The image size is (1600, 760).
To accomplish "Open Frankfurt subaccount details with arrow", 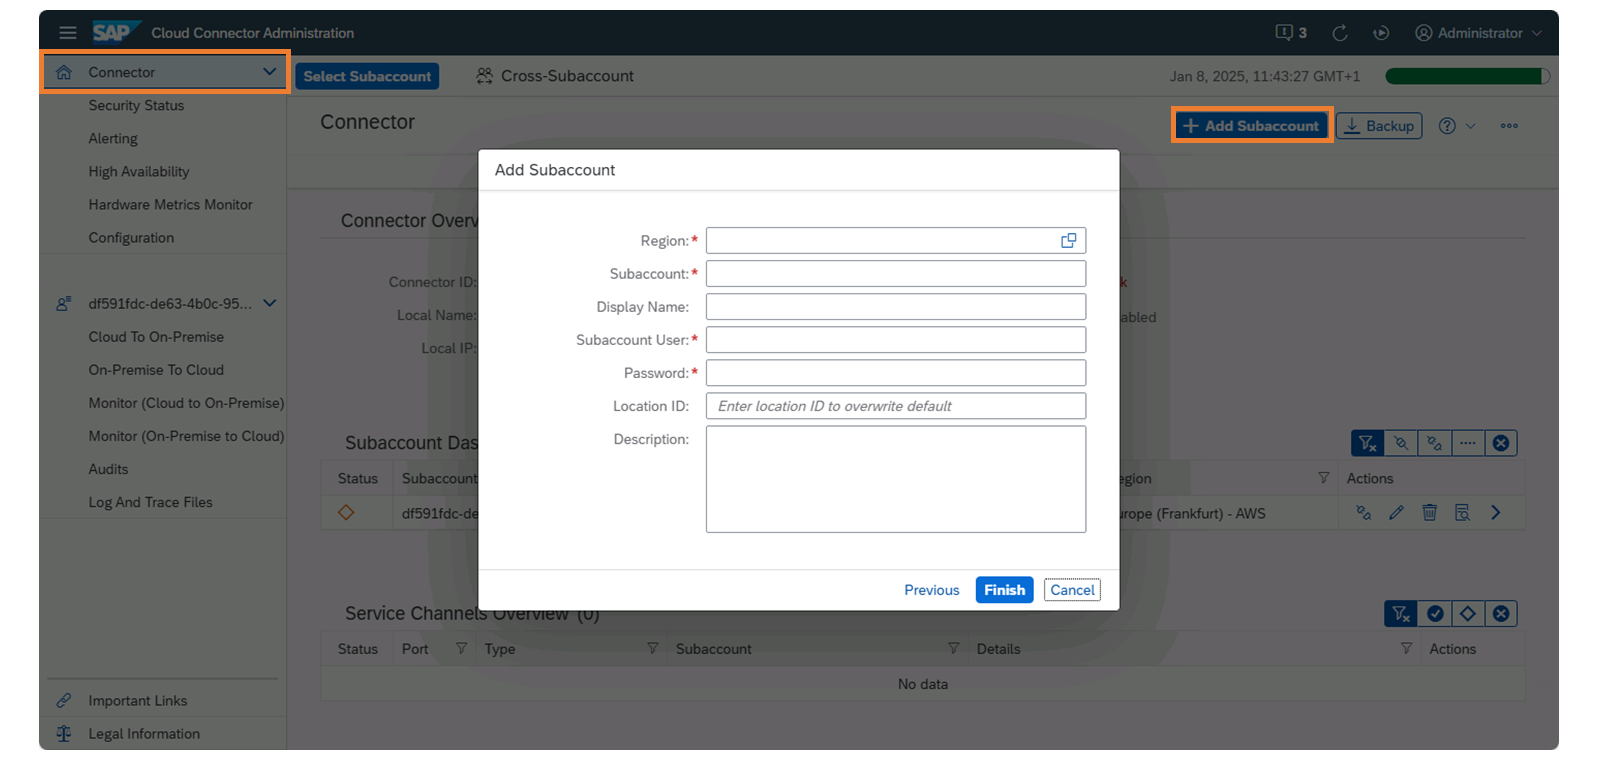I will click(1496, 512).
